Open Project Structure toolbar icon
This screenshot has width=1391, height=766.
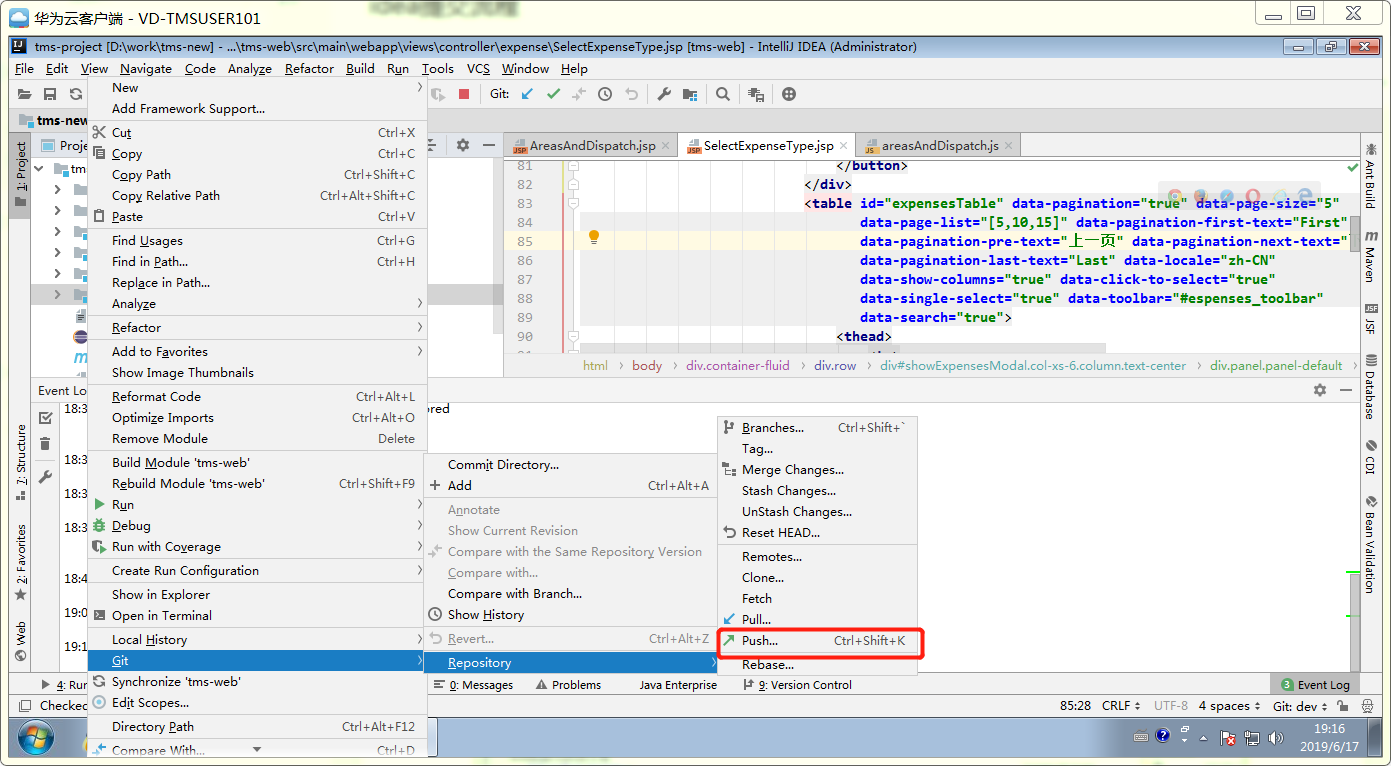coord(690,94)
